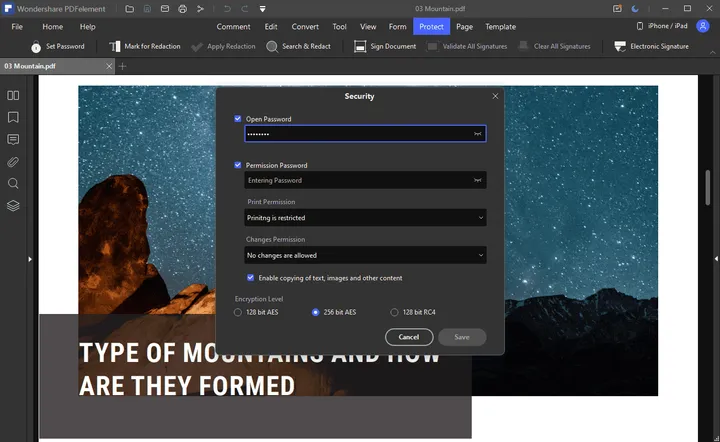Disable copying of text, images and content
Image resolution: width=720 pixels, height=442 pixels.
tap(251, 278)
